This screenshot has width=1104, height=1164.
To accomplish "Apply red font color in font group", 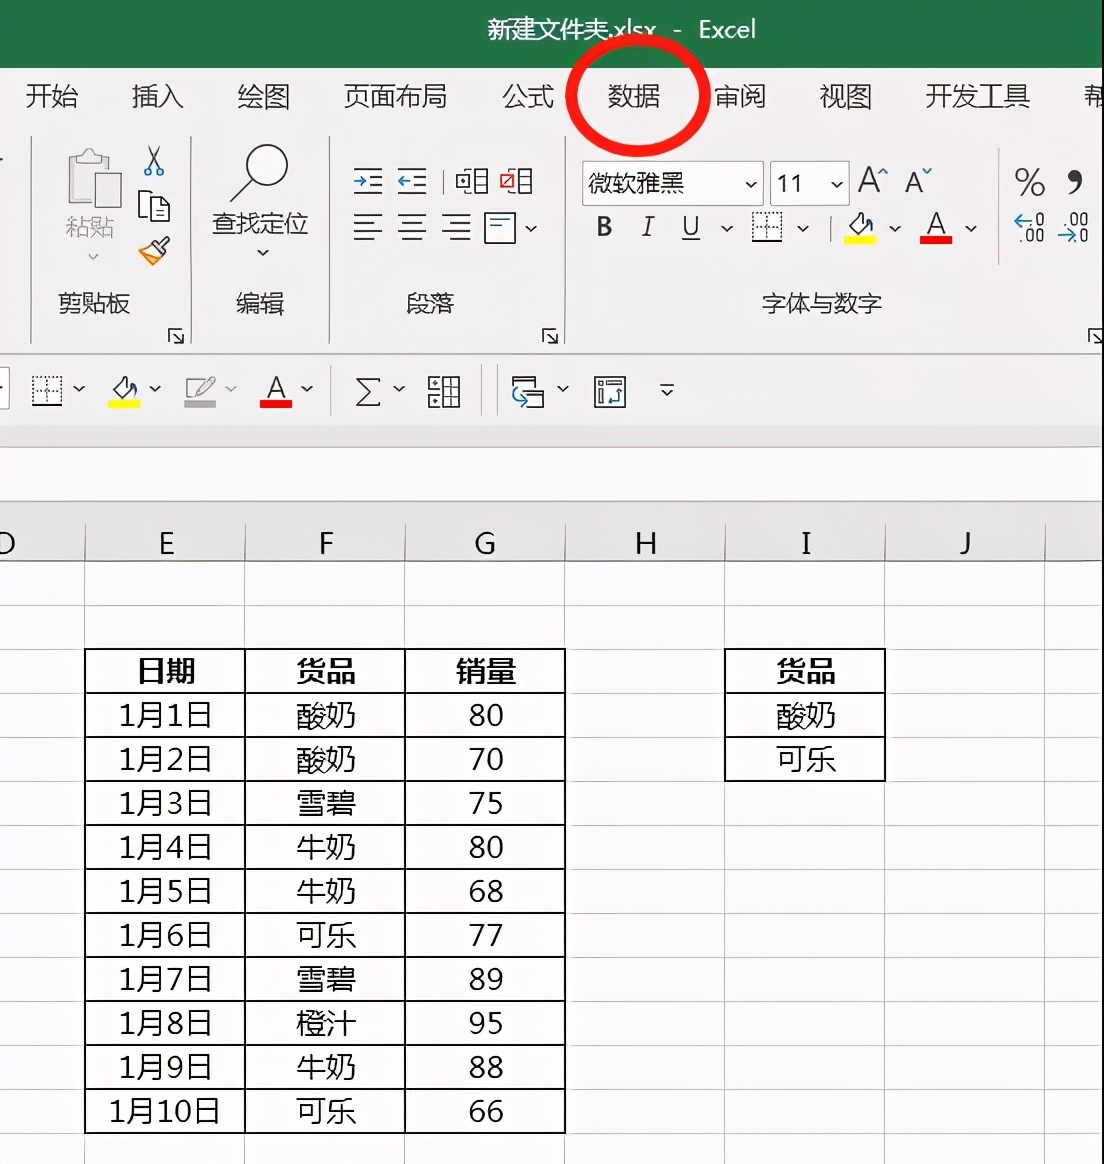I will tap(936, 228).
